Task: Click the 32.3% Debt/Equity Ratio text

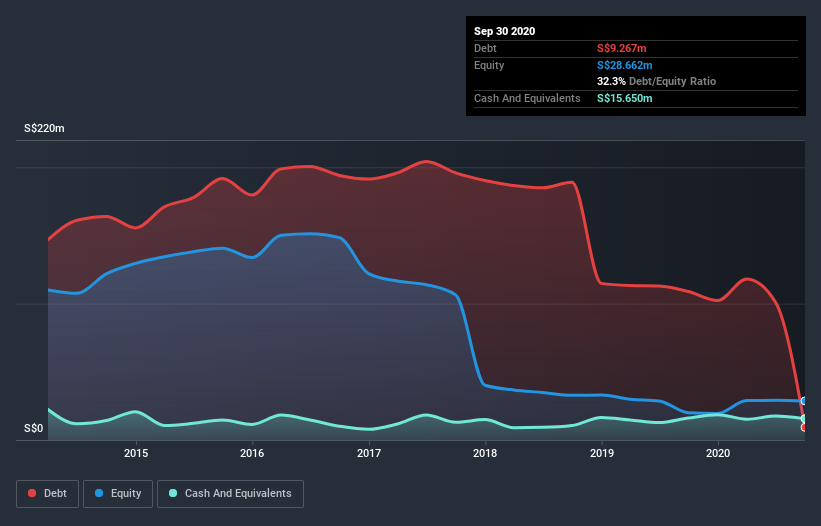Action: coord(657,82)
